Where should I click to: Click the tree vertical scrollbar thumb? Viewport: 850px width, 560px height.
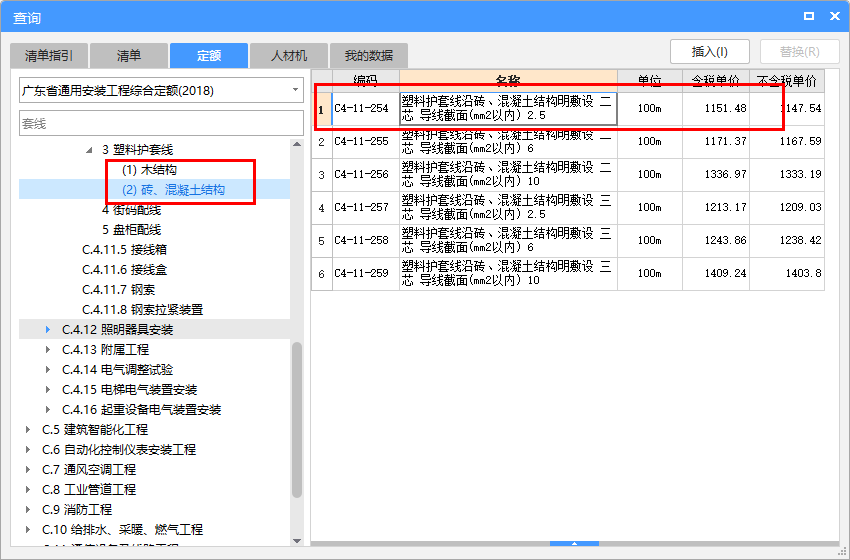tap(297, 420)
